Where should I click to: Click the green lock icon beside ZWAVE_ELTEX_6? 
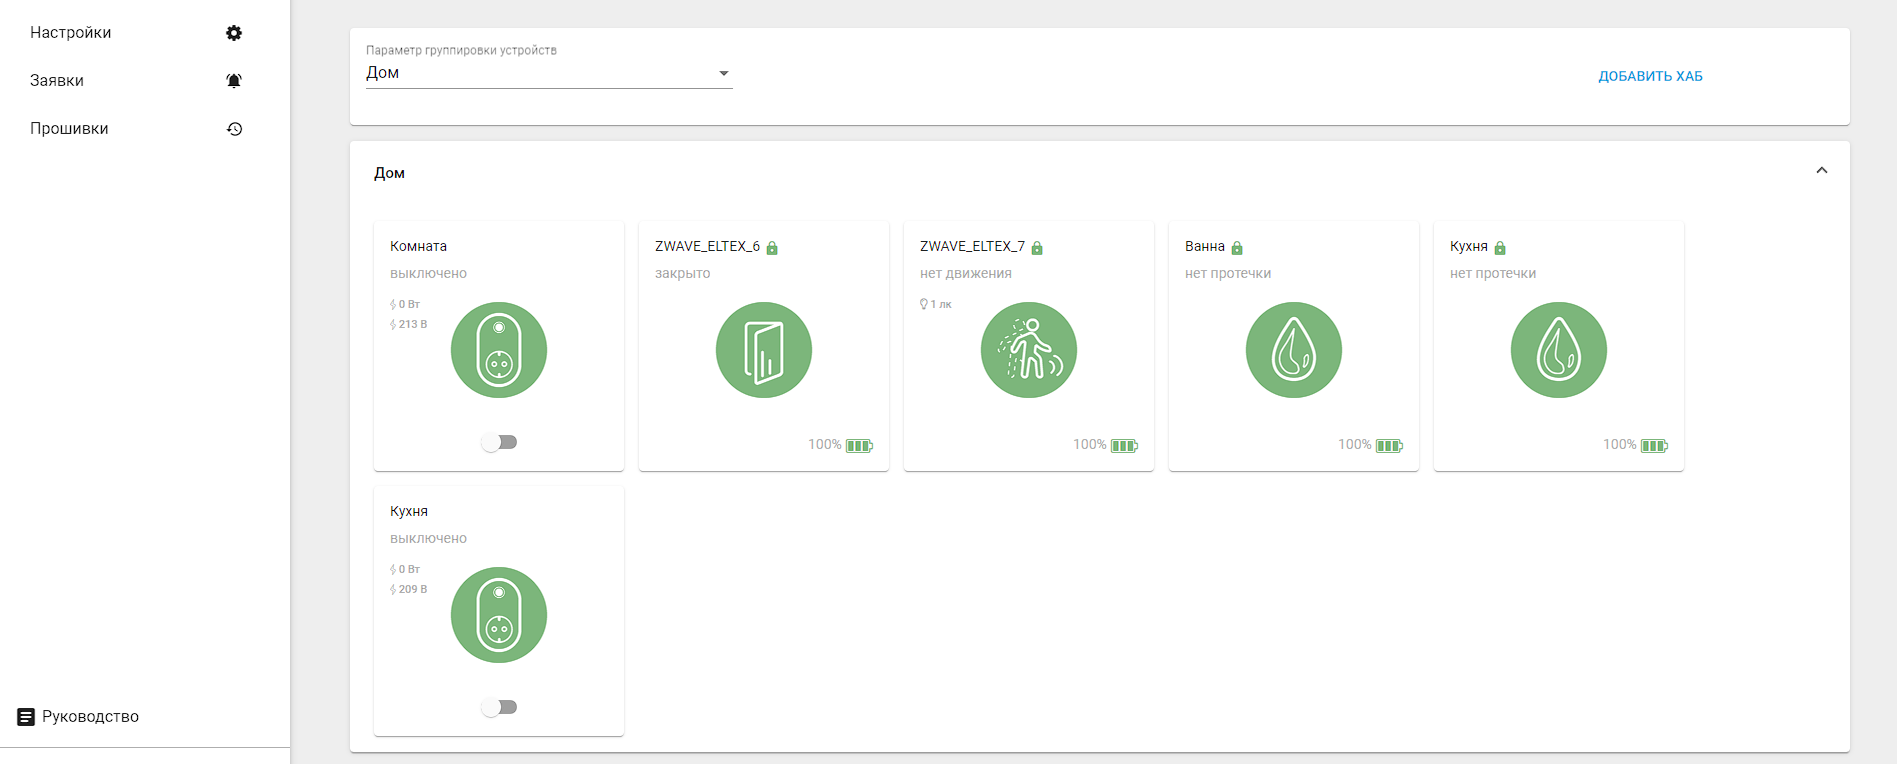click(x=772, y=248)
